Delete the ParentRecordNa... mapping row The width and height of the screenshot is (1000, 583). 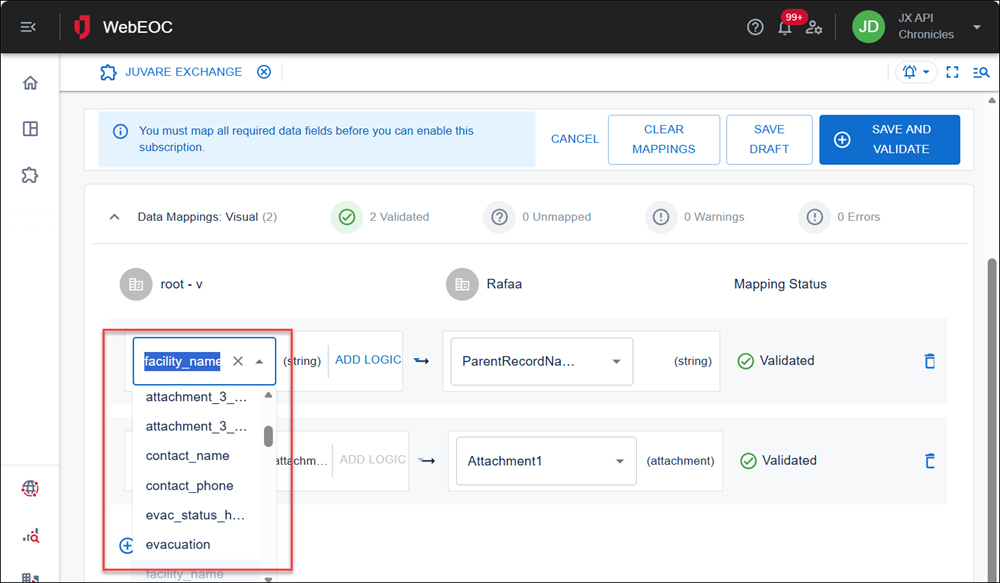[x=930, y=361]
